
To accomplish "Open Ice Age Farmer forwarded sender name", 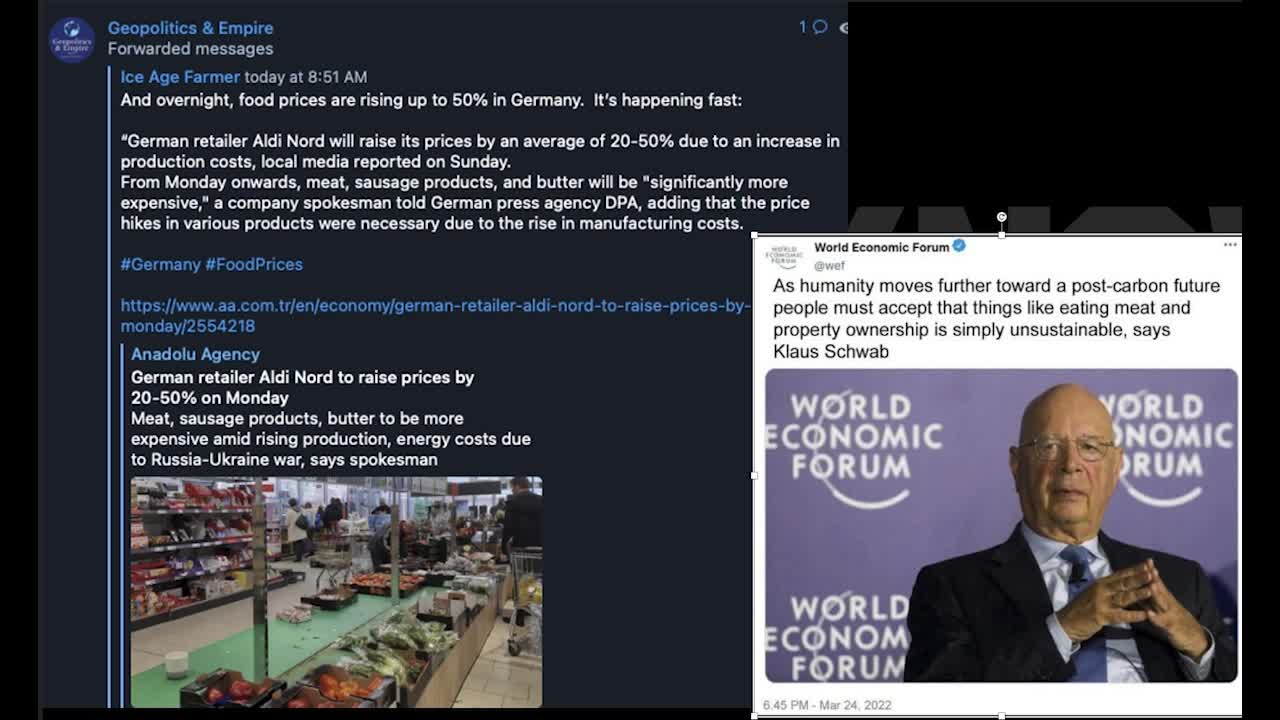I will click(x=180, y=77).
